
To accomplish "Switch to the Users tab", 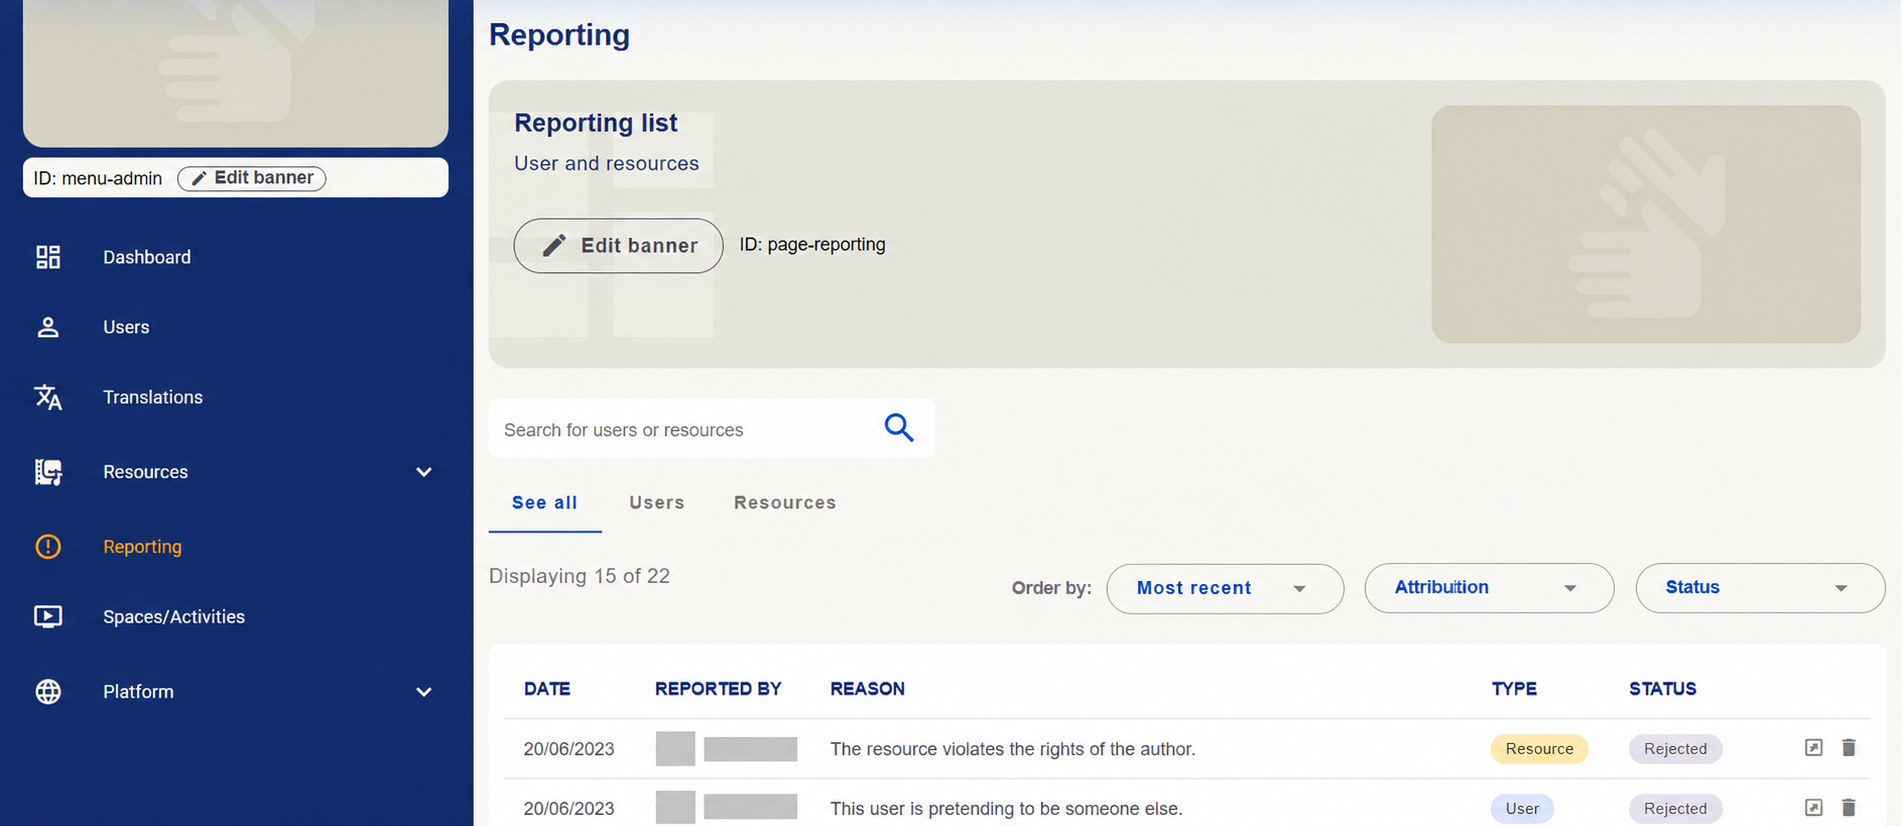I will click(x=657, y=503).
